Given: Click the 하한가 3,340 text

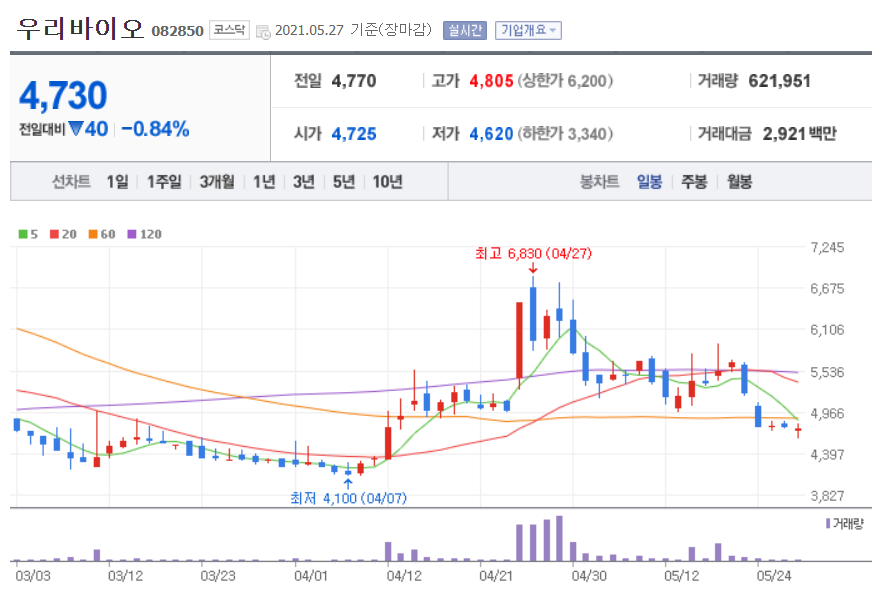Looking at the screenshot, I should point(565,134).
